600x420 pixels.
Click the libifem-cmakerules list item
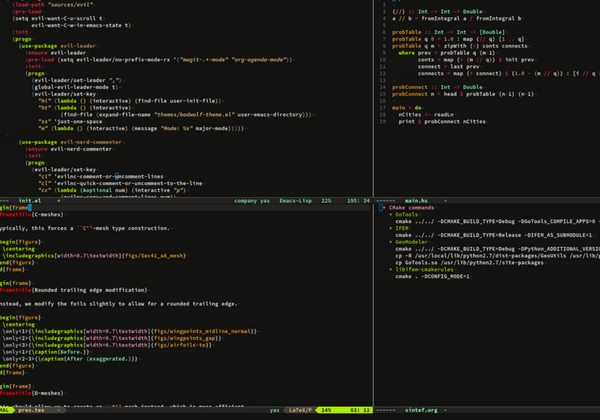(424, 270)
